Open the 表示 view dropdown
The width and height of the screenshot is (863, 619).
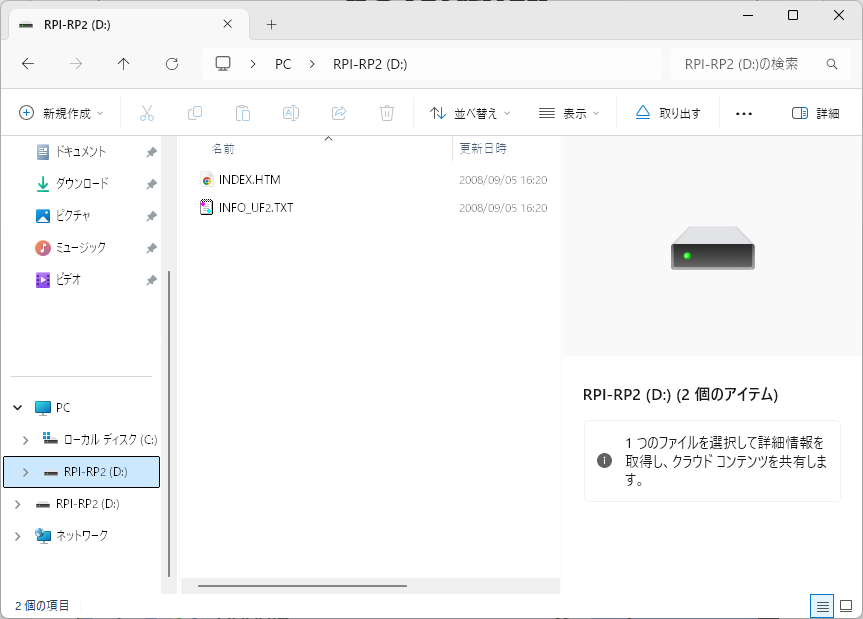(x=569, y=113)
